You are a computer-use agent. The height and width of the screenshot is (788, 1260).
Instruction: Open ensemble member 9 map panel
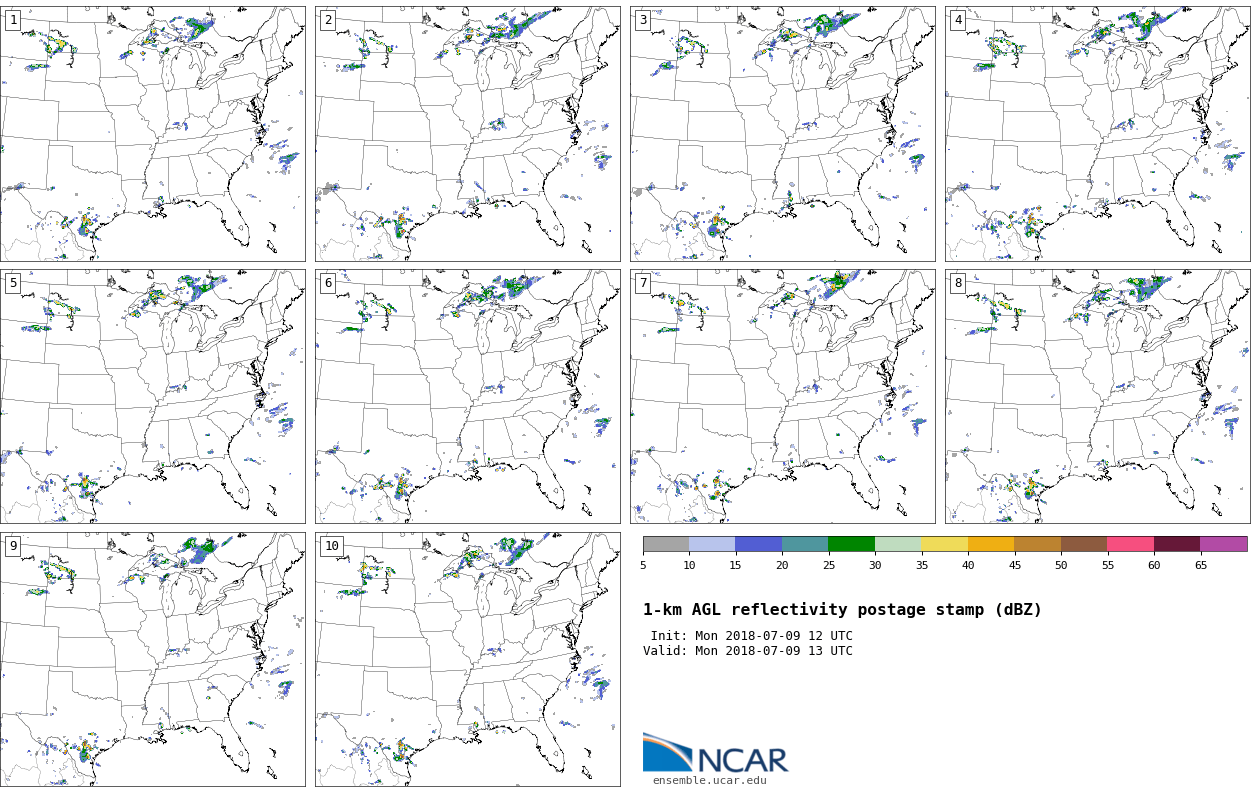click(x=153, y=659)
